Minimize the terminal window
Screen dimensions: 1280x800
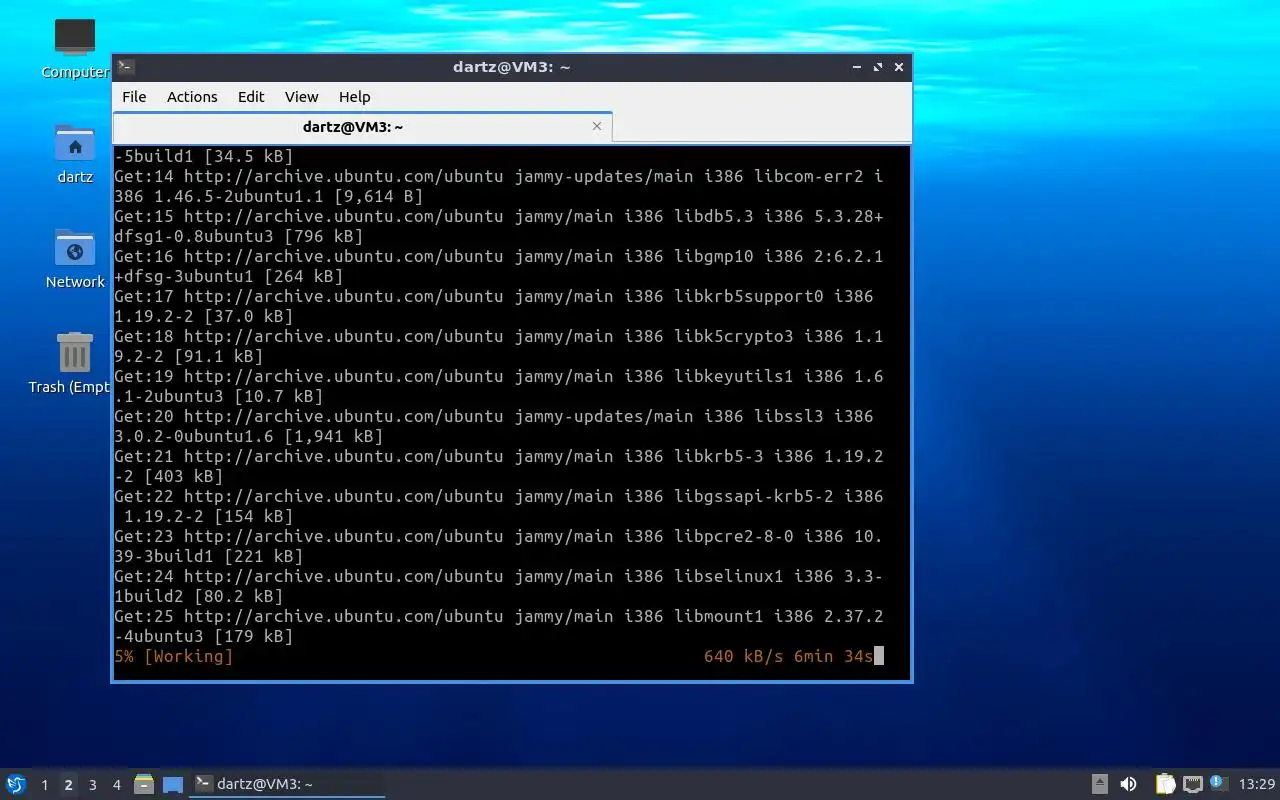[857, 67]
